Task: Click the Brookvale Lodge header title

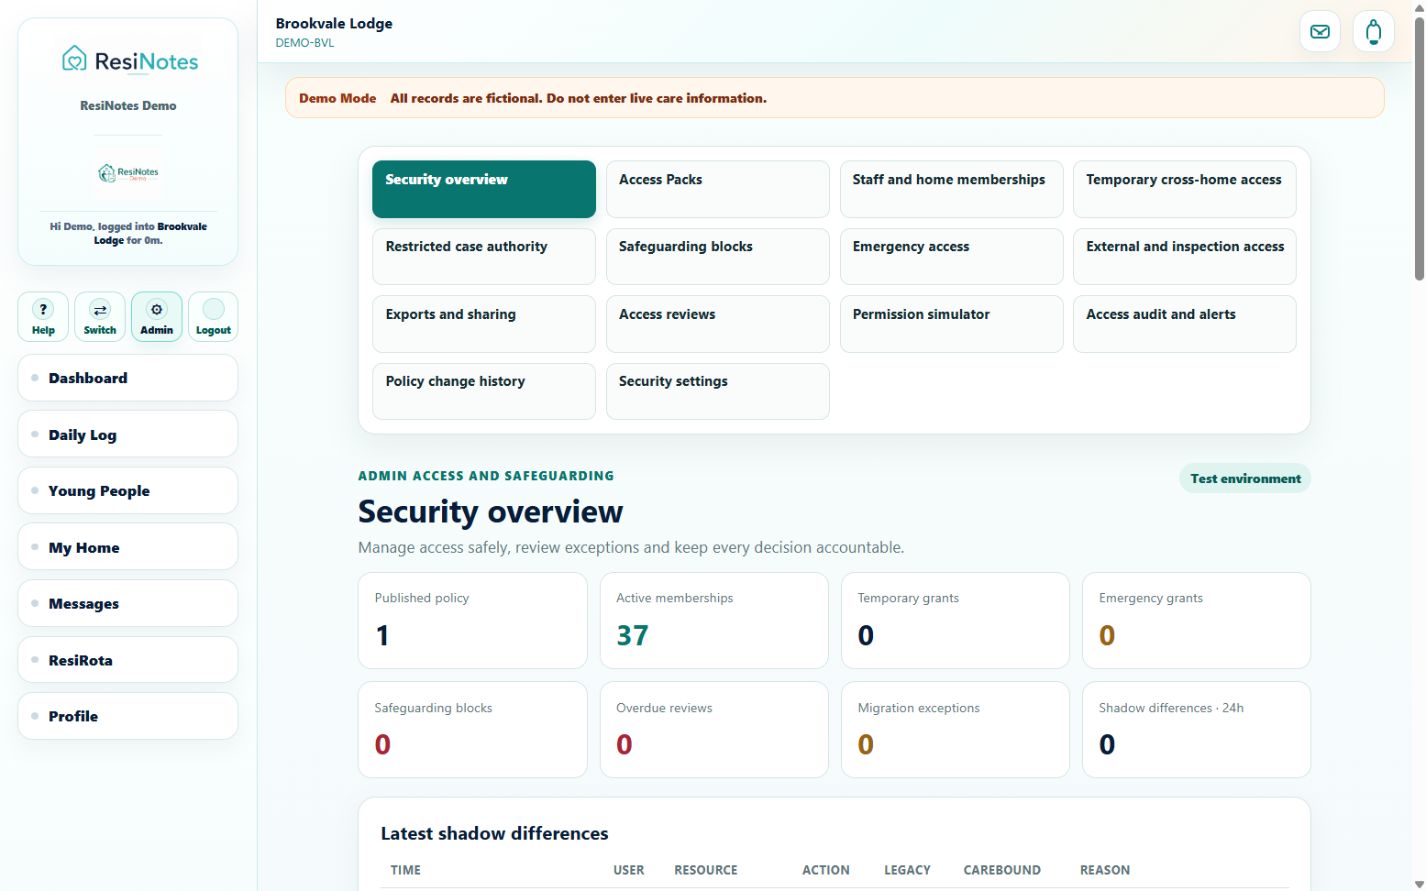Action: click(334, 23)
